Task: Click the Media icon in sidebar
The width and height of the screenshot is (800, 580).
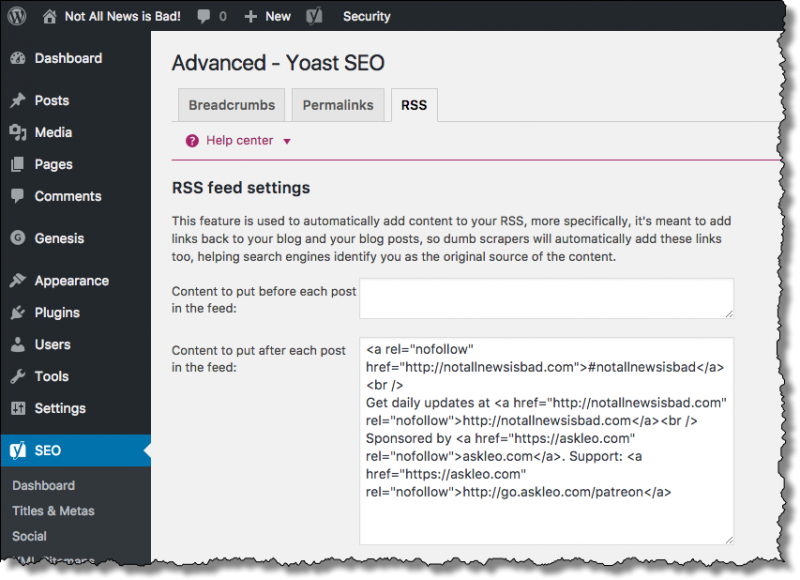Action: click(18, 133)
